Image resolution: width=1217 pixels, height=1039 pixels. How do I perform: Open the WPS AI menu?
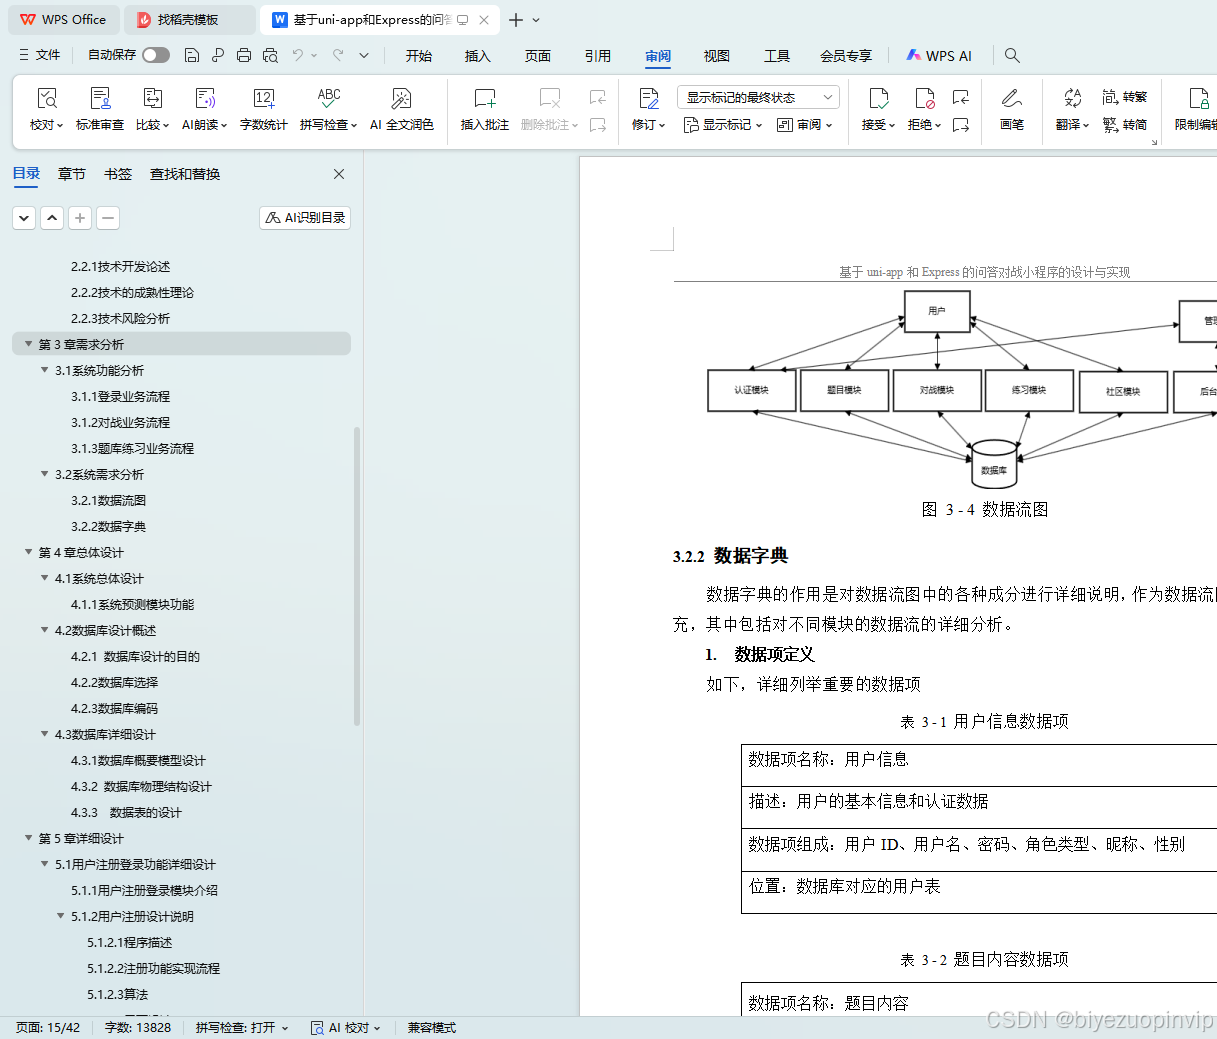939,56
